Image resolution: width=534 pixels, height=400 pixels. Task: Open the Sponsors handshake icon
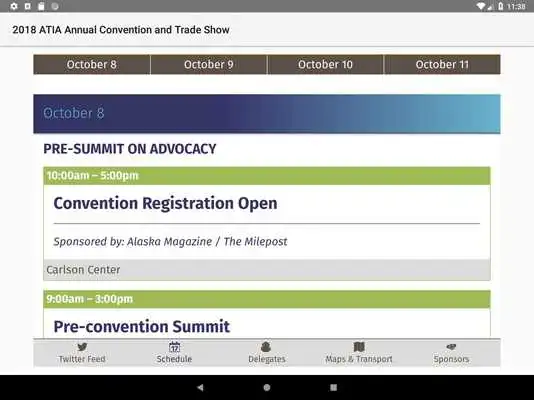tap(451, 347)
